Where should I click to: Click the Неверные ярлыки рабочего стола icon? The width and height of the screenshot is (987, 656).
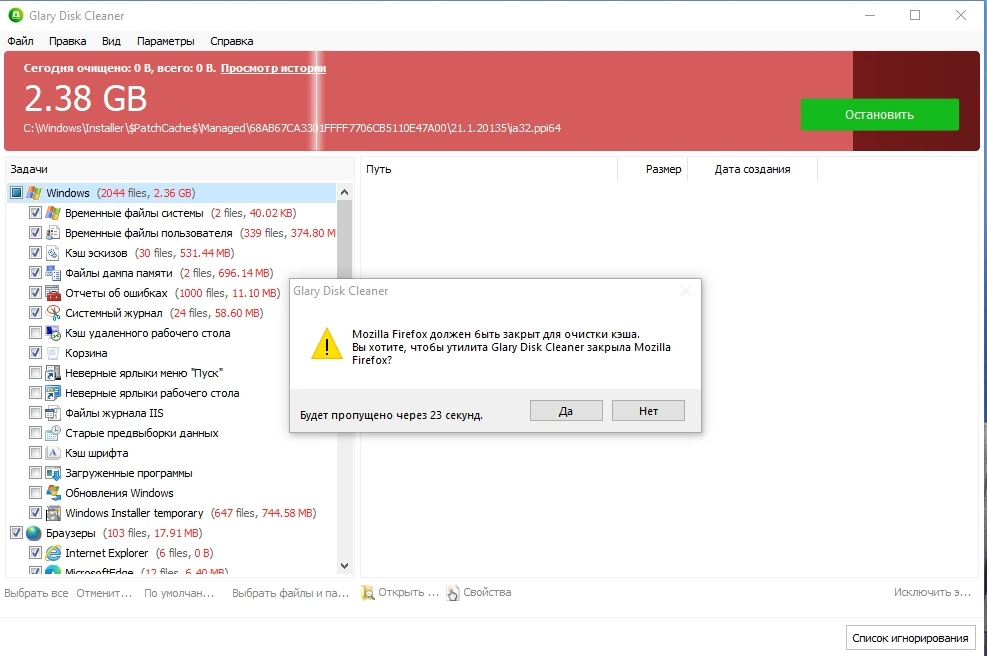pos(54,393)
